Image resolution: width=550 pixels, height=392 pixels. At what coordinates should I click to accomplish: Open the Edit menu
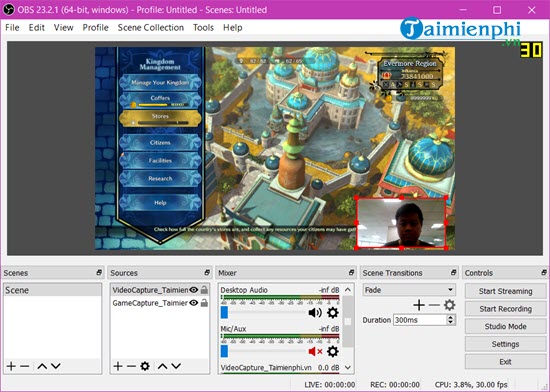pyautogui.click(x=36, y=28)
